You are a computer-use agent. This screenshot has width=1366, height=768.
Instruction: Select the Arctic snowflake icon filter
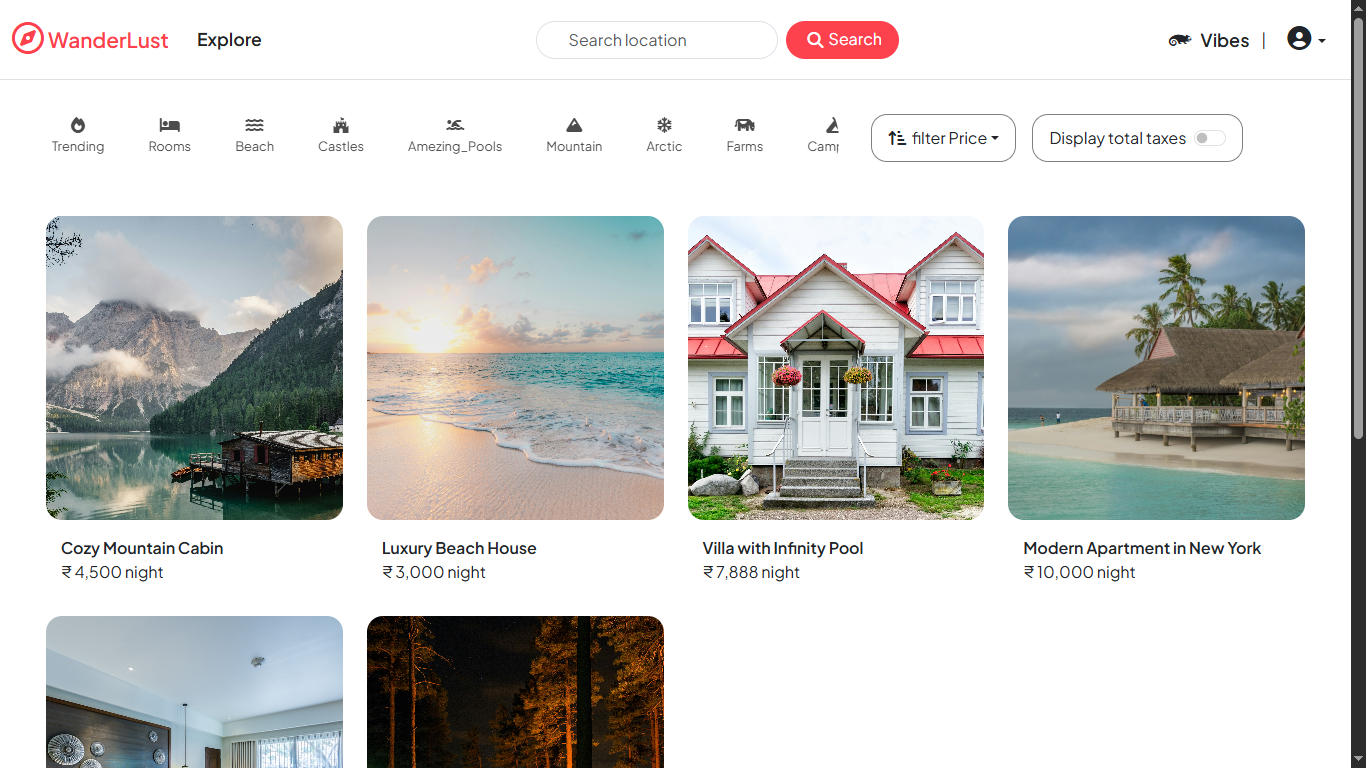[664, 125]
